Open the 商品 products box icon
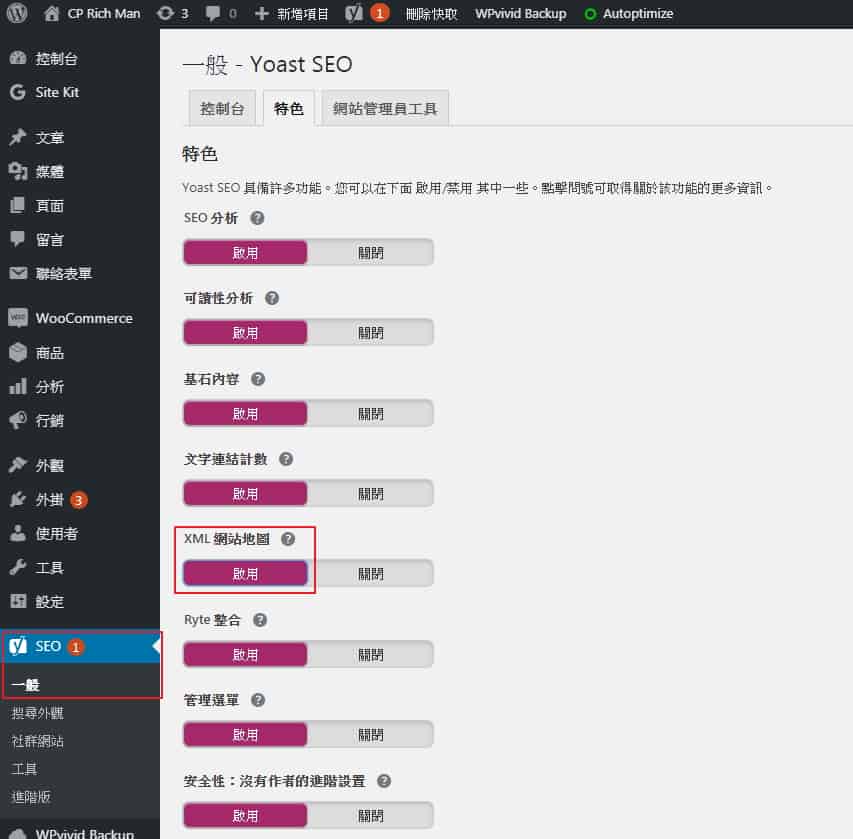 click(18, 353)
